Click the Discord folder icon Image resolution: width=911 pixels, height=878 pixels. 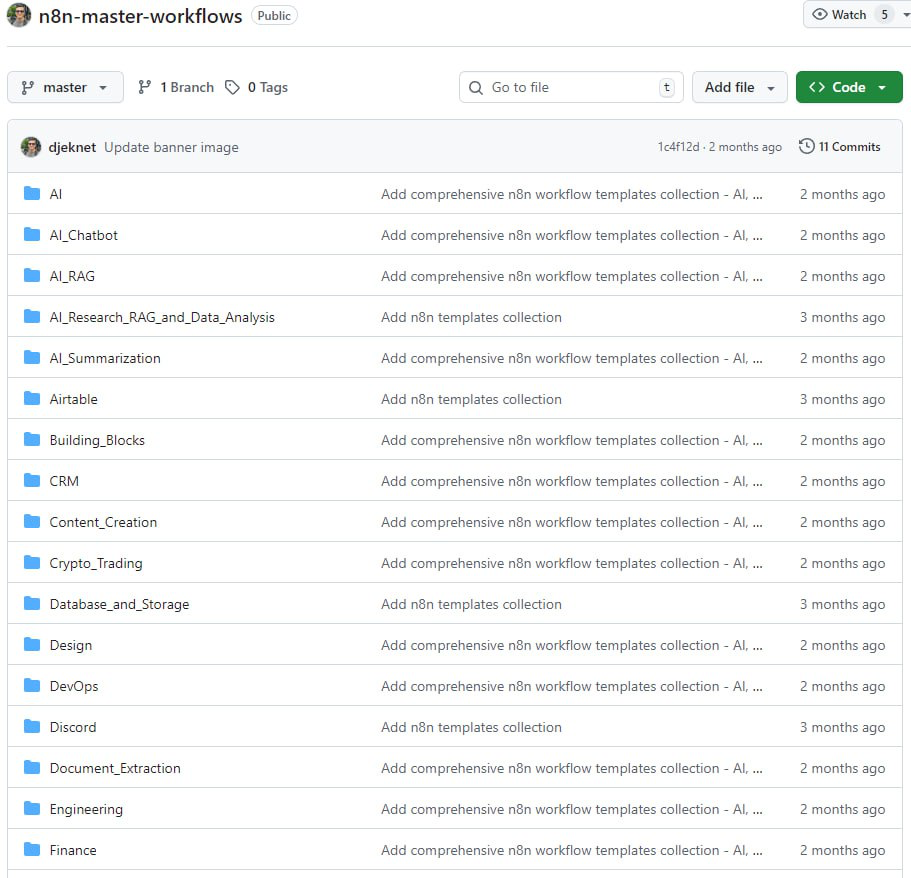coord(32,726)
